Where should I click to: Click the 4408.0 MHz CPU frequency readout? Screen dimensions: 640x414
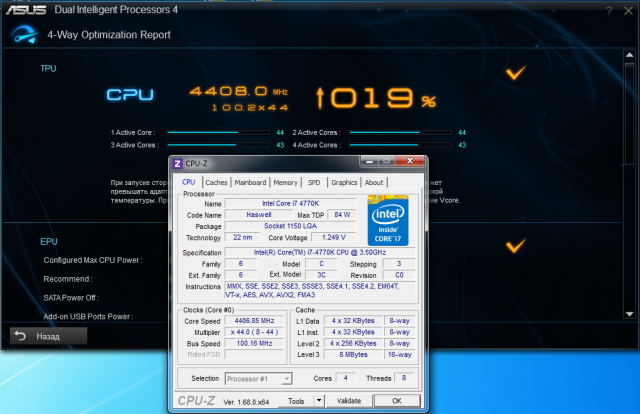coord(239,91)
